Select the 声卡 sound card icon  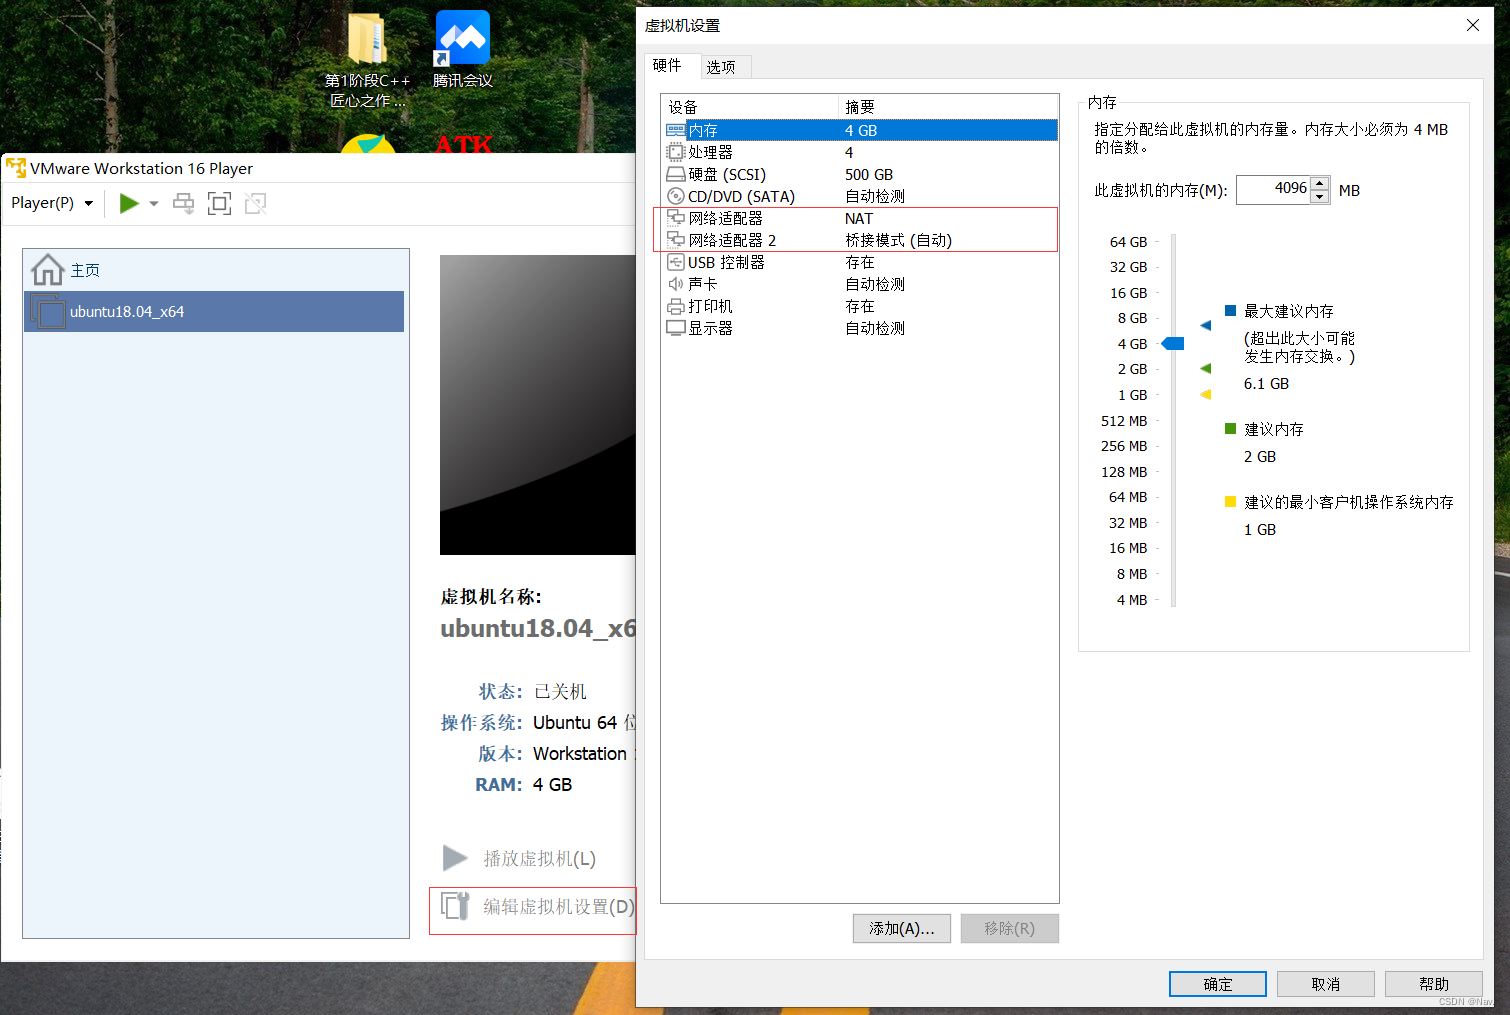tap(676, 284)
